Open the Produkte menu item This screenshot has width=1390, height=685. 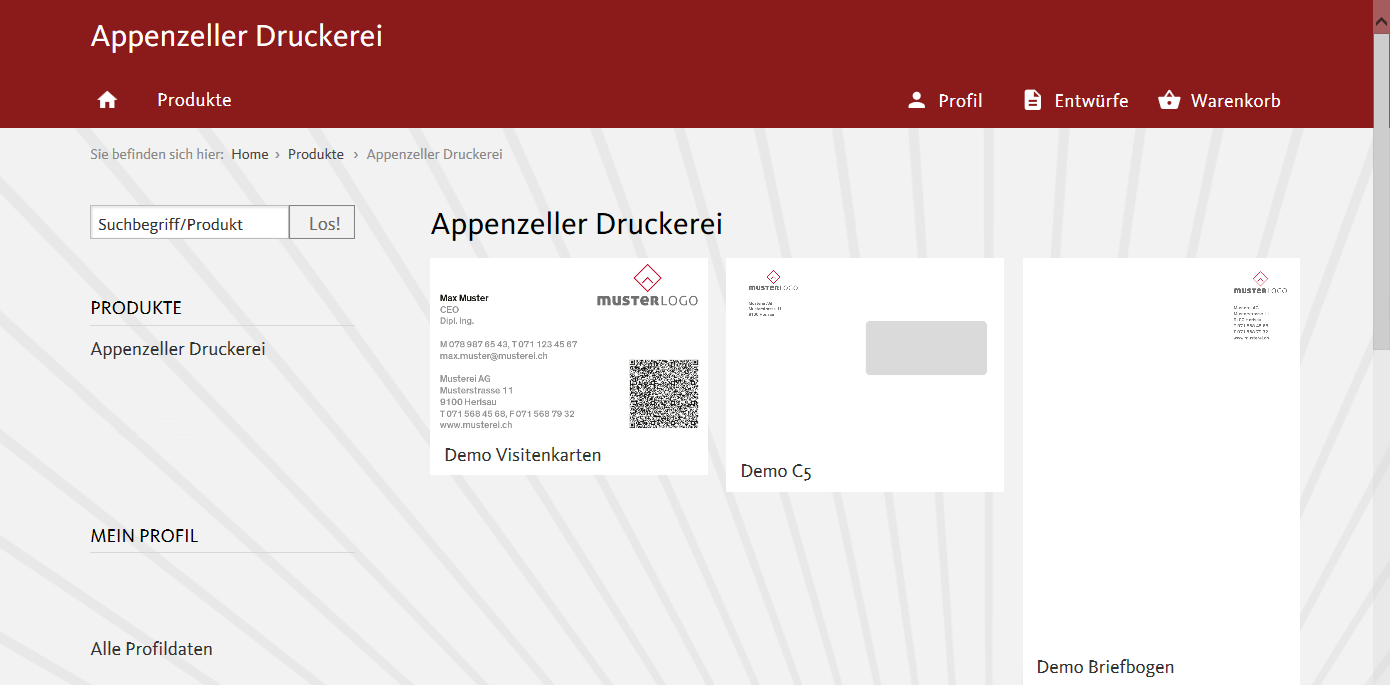tap(194, 100)
